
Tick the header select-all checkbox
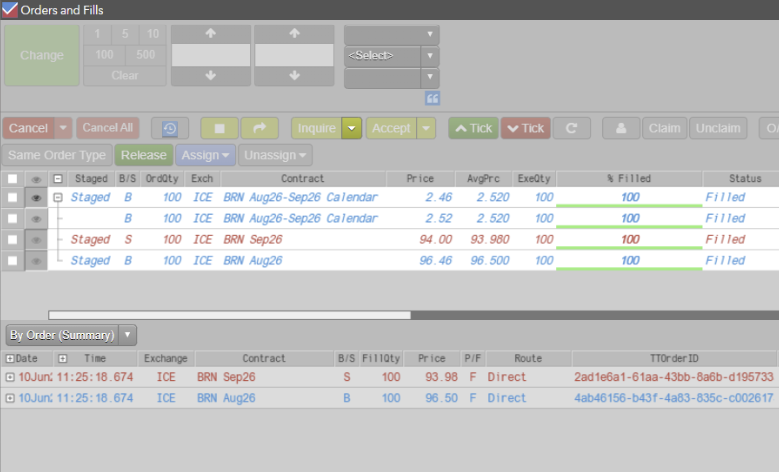tap(12, 178)
